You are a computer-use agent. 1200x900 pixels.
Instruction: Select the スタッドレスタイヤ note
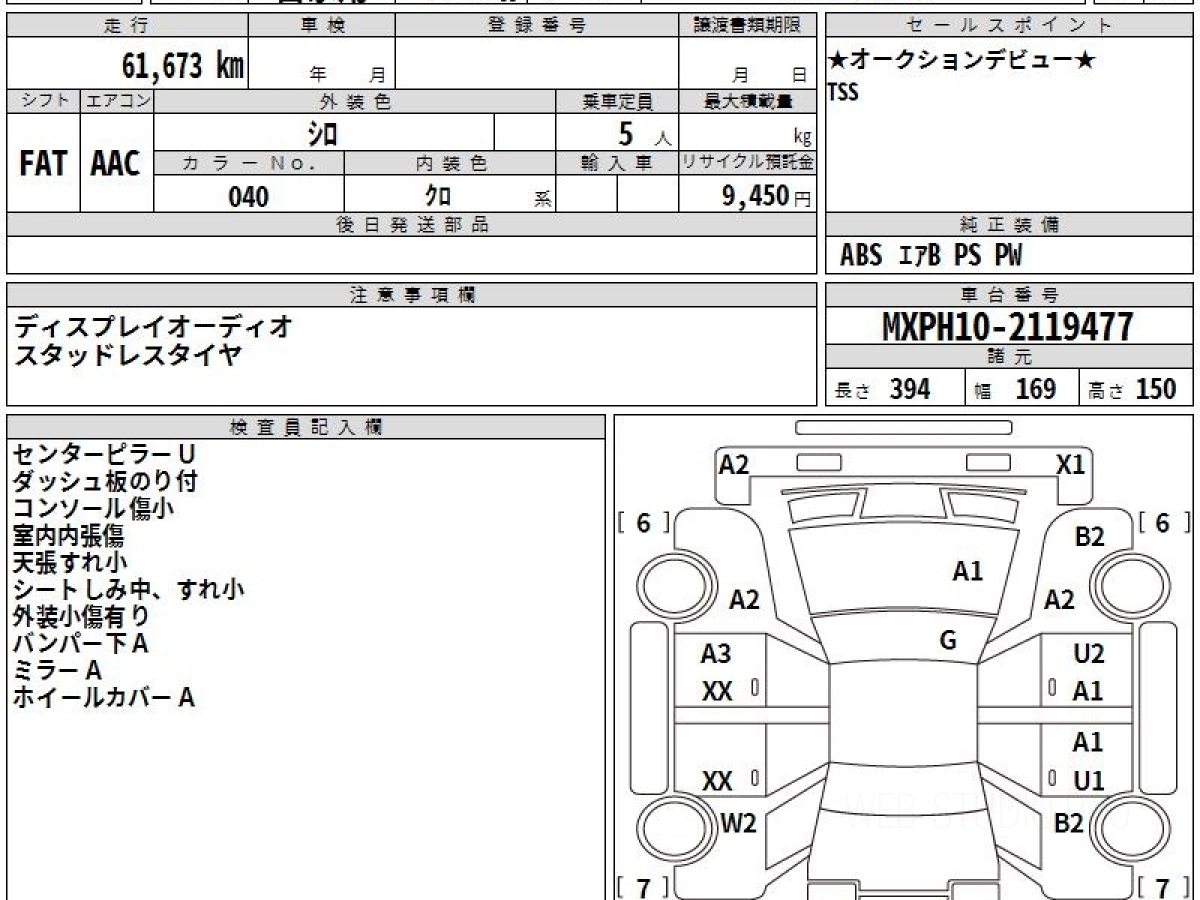tap(128, 354)
